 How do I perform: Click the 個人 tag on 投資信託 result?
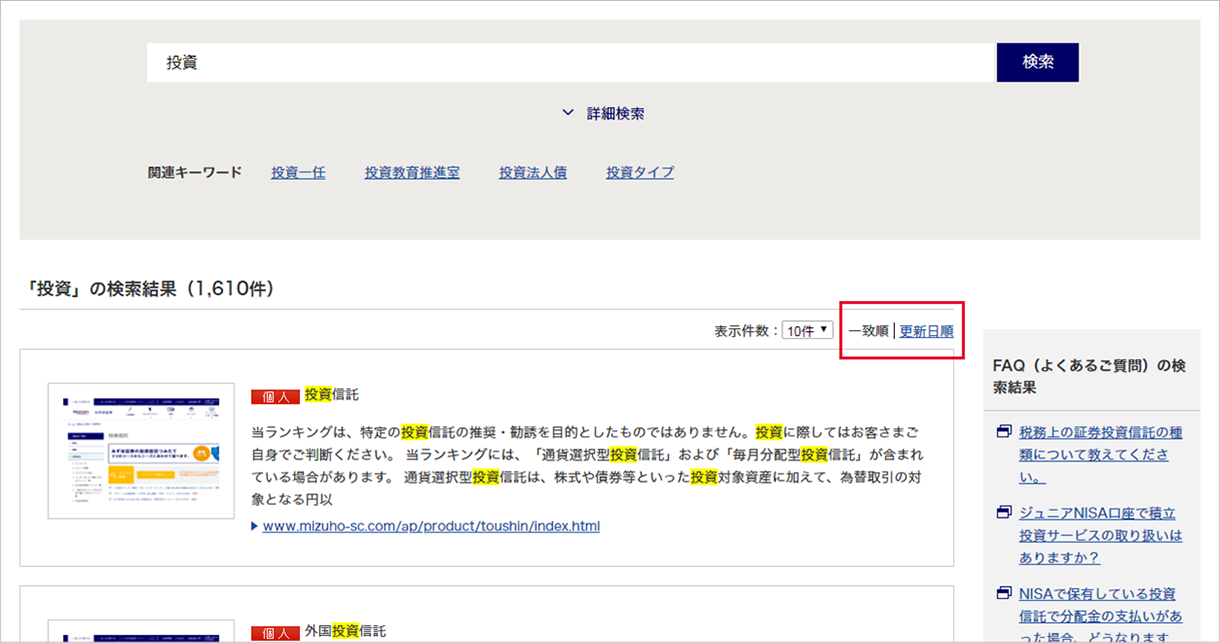pos(275,396)
